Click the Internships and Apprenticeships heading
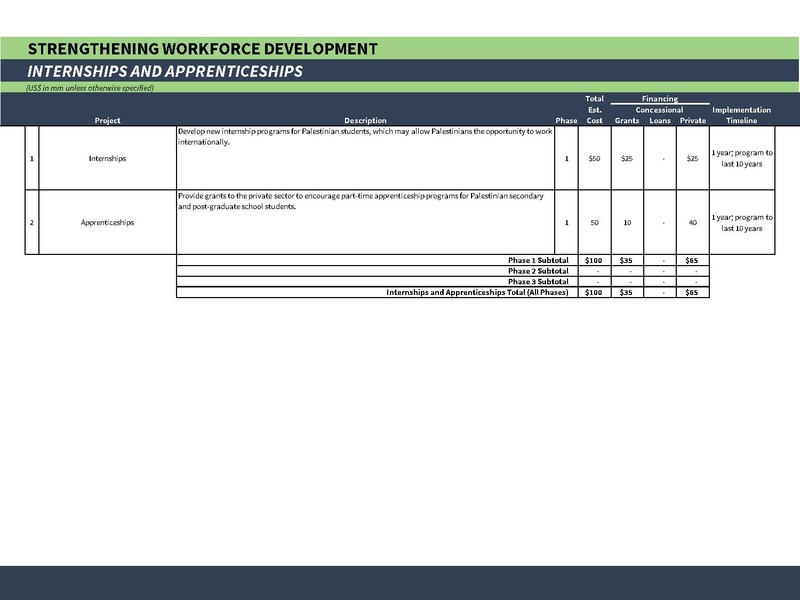The width and height of the screenshot is (800, 600). point(165,72)
